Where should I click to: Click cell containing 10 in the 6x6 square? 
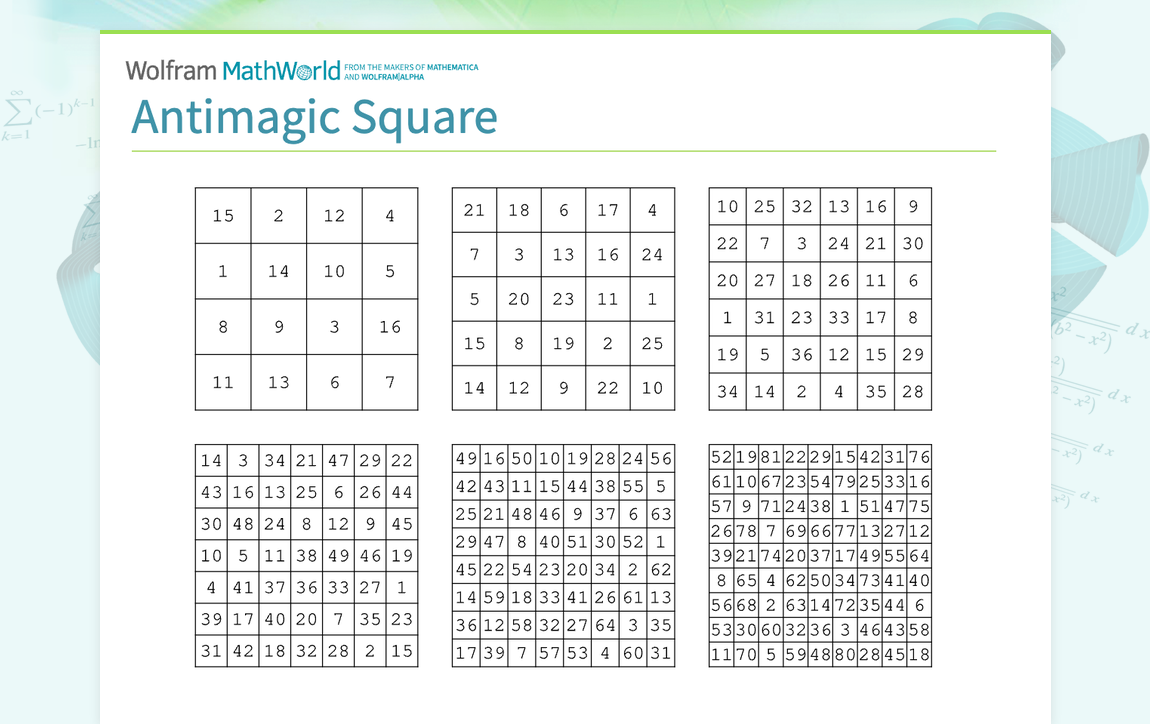728,206
